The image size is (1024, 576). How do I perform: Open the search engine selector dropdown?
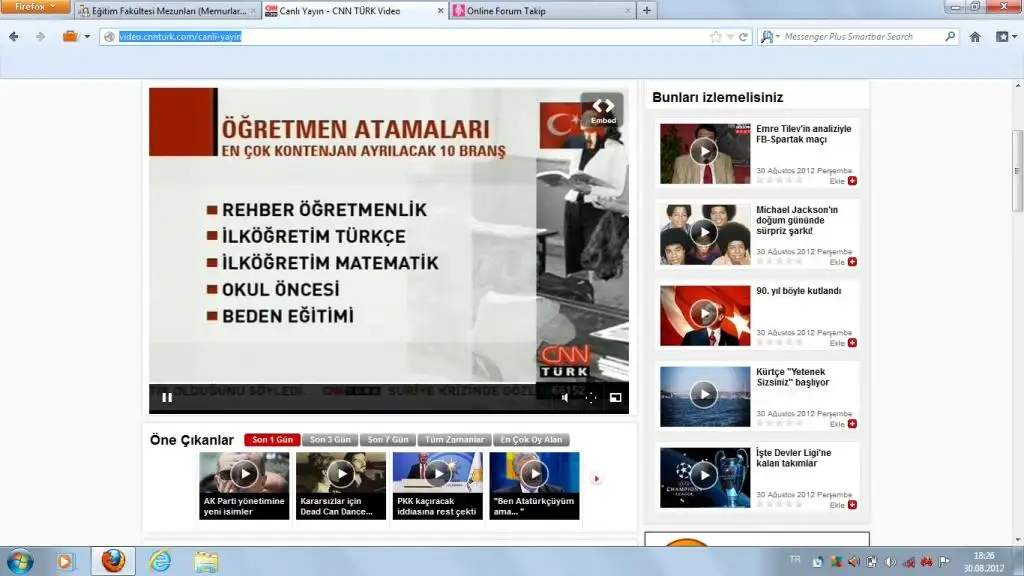pyautogui.click(x=770, y=37)
